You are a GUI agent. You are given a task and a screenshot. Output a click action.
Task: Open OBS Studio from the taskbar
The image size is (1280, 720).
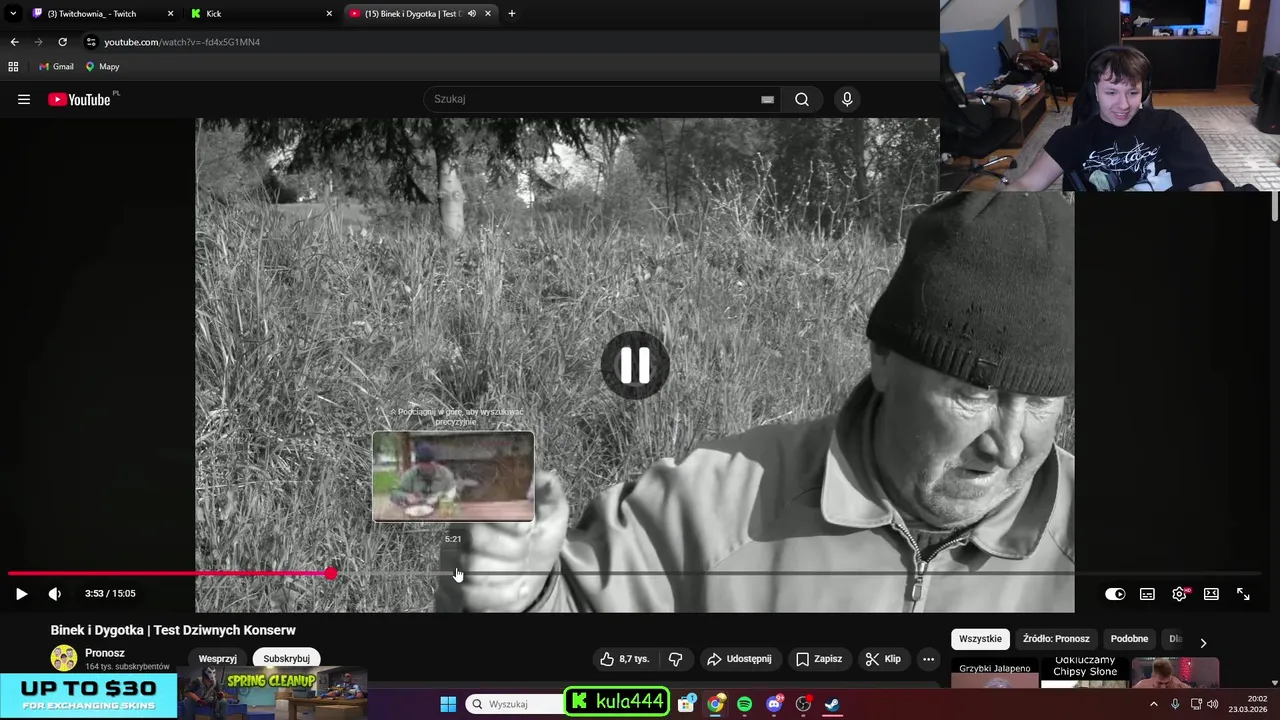[803, 704]
